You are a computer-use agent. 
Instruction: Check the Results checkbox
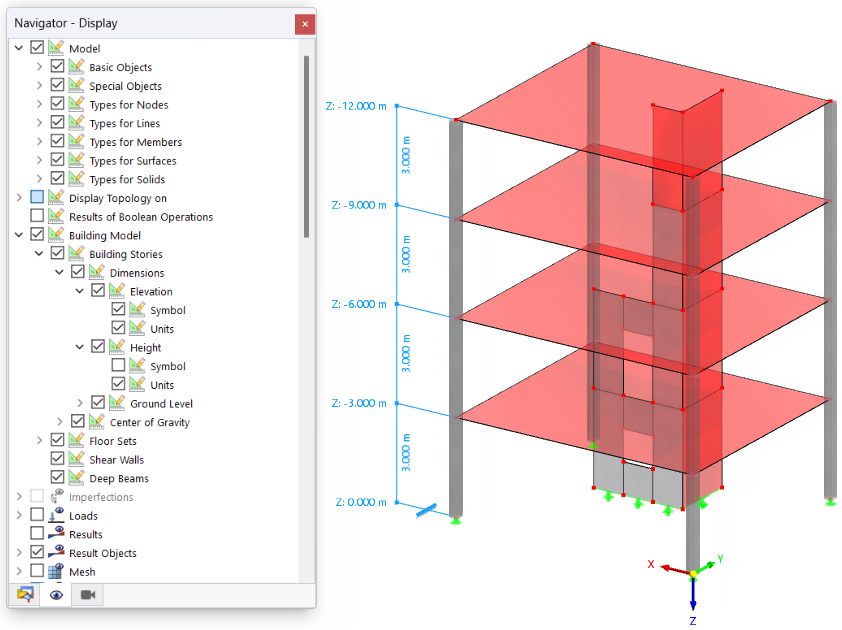pos(37,534)
